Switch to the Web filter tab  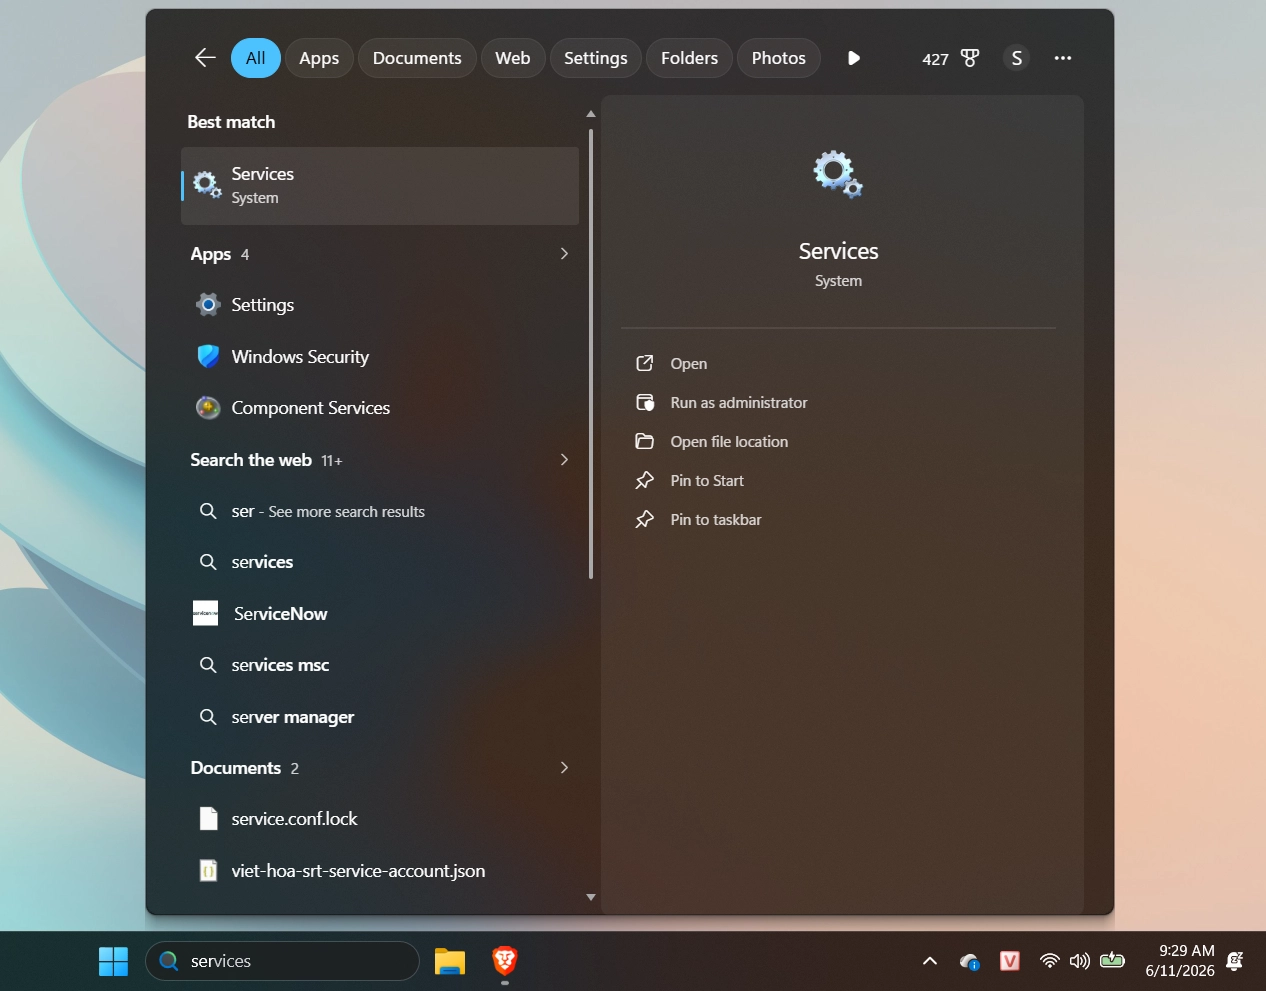pos(513,58)
